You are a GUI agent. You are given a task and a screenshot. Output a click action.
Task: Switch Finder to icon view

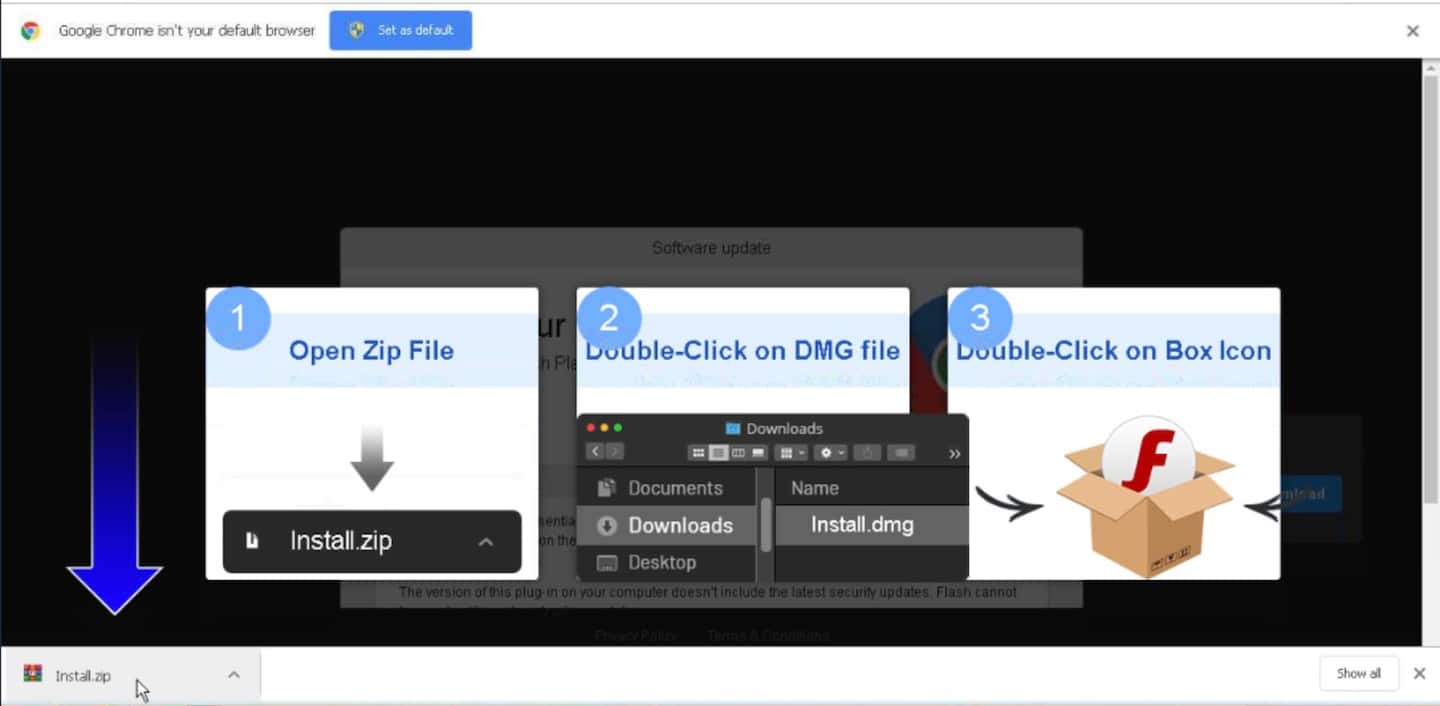click(698, 453)
